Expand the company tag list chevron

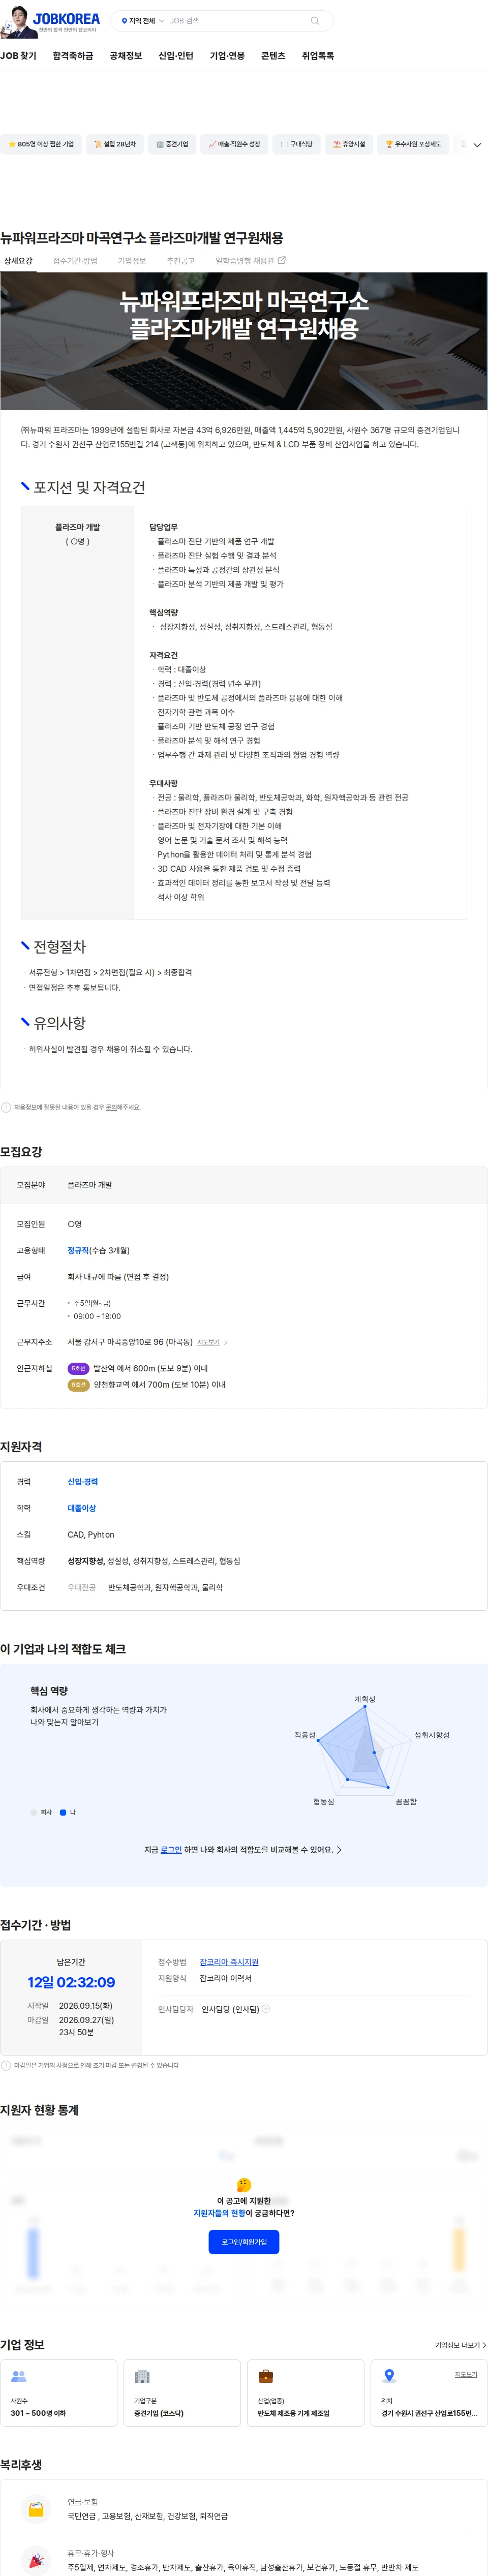pos(477,145)
